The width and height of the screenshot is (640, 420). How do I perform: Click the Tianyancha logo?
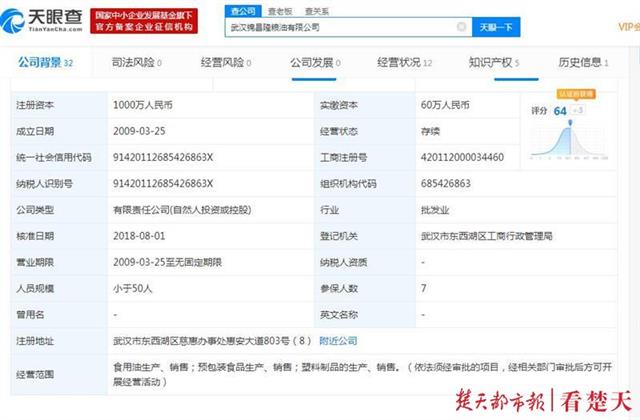point(42,21)
